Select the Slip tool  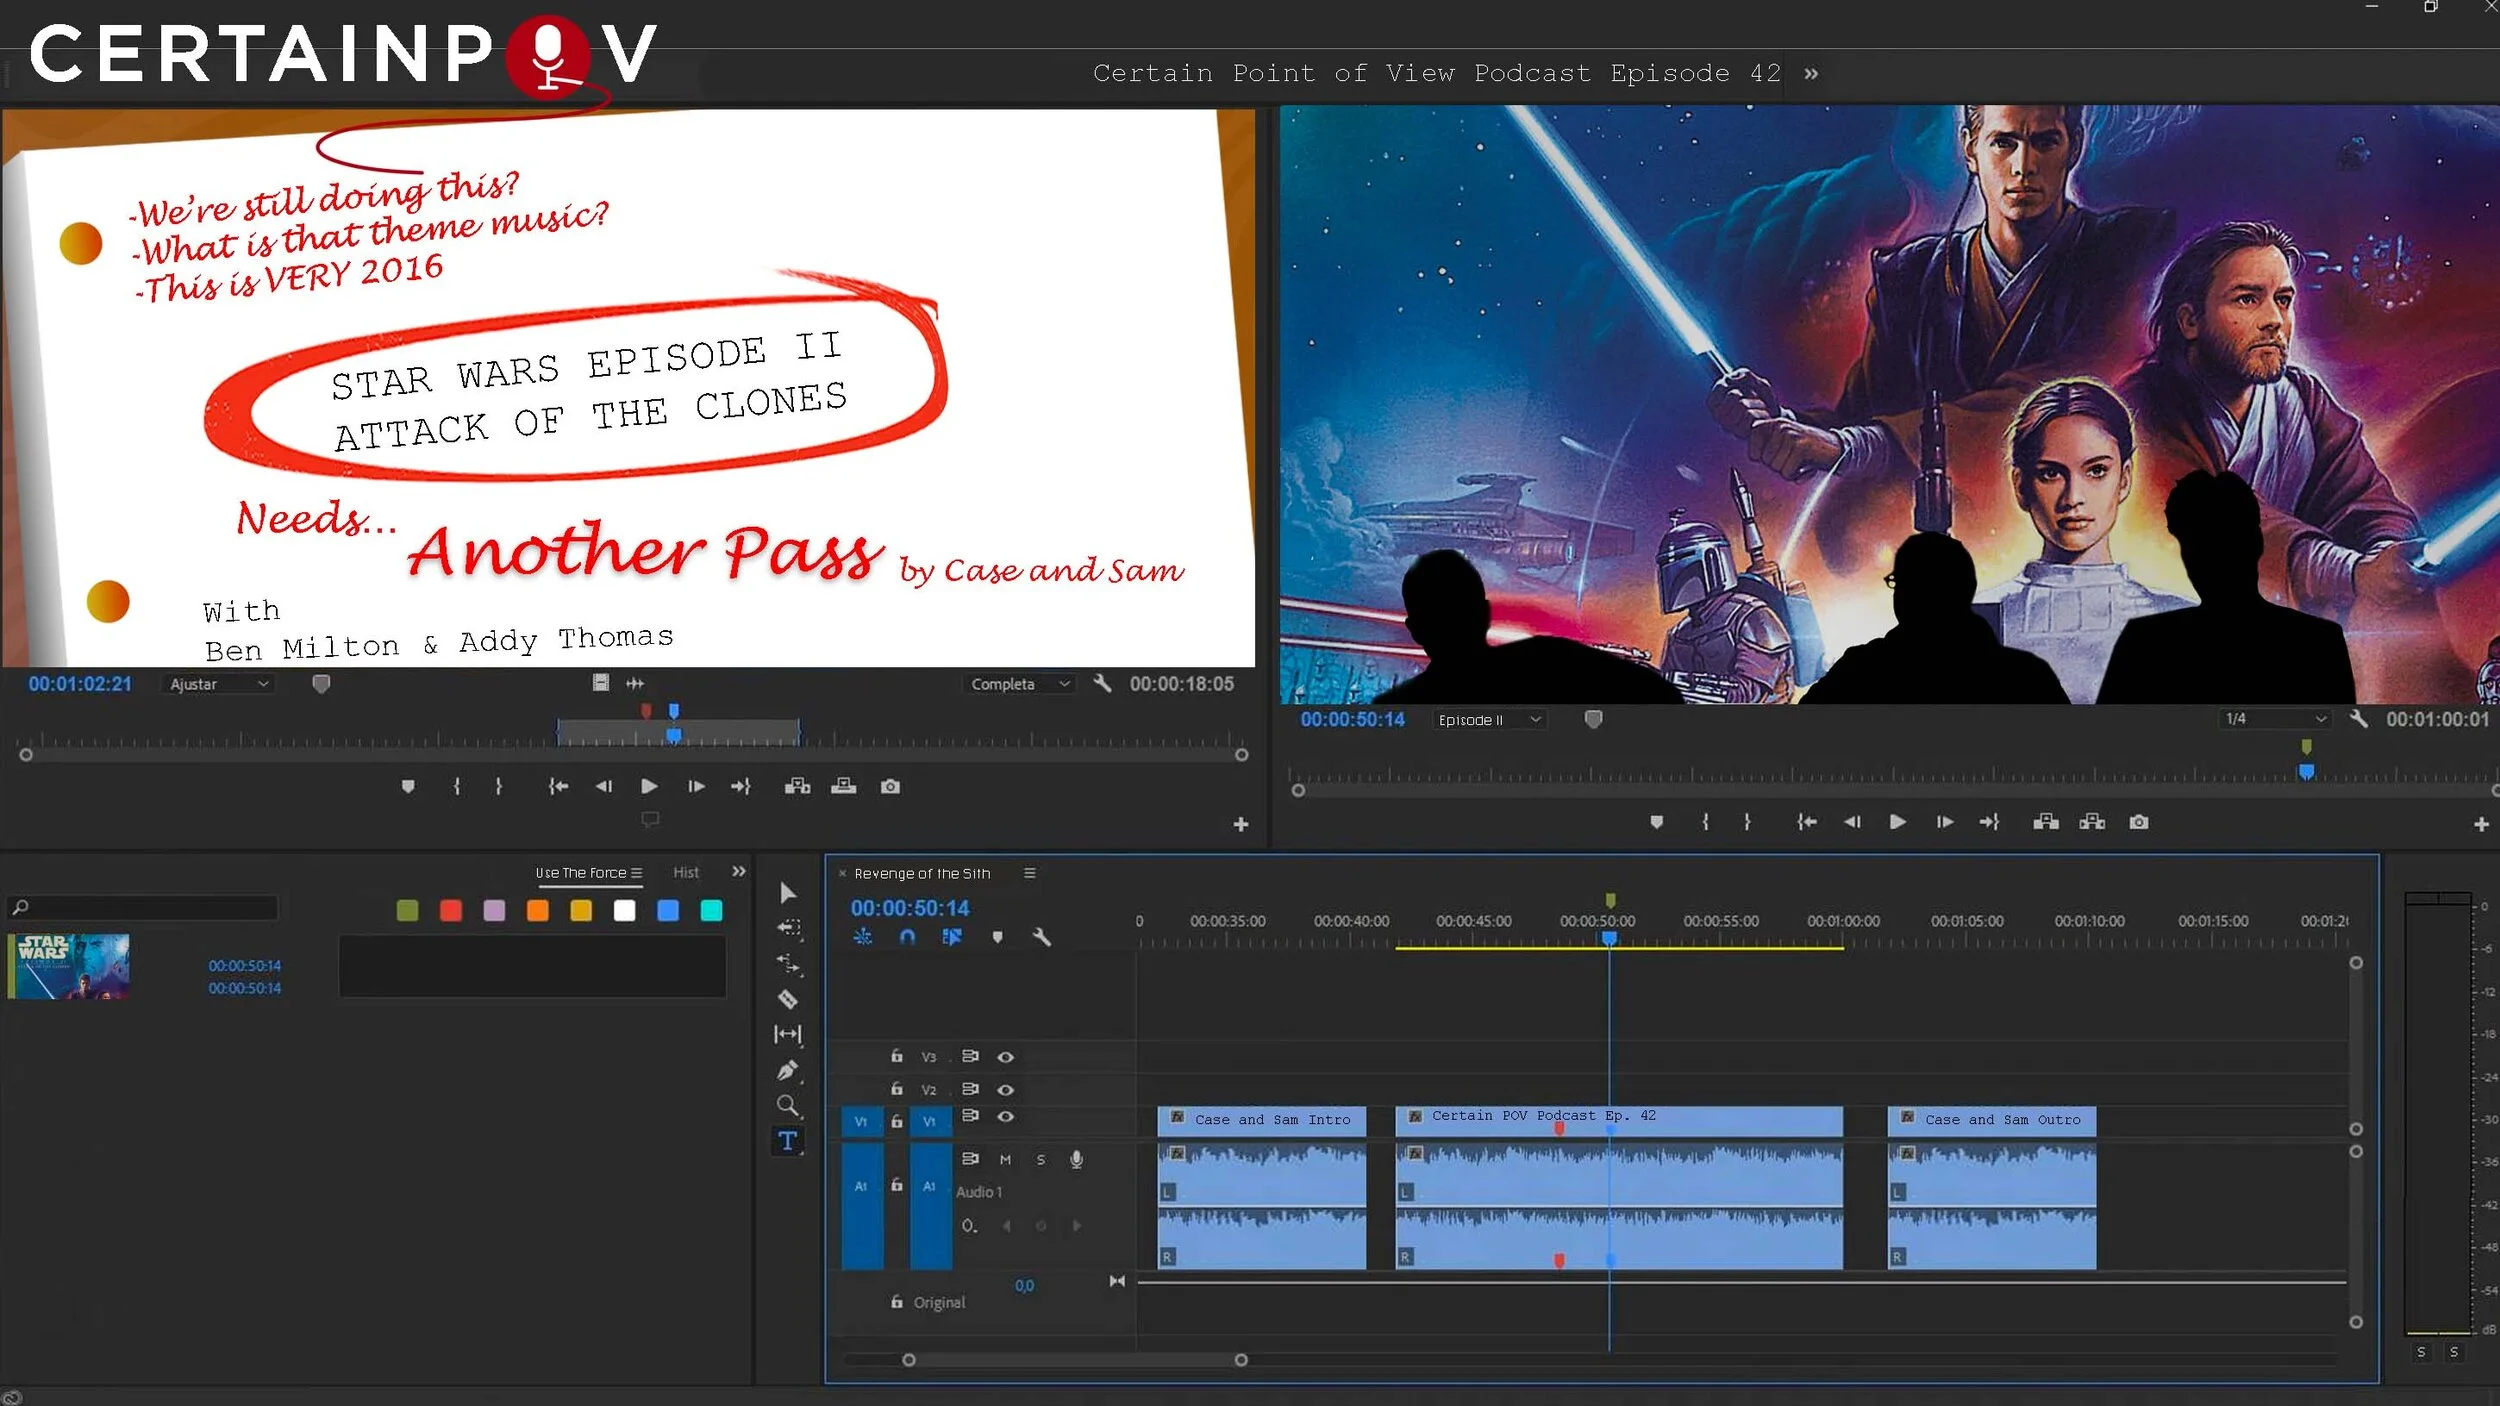click(788, 1034)
